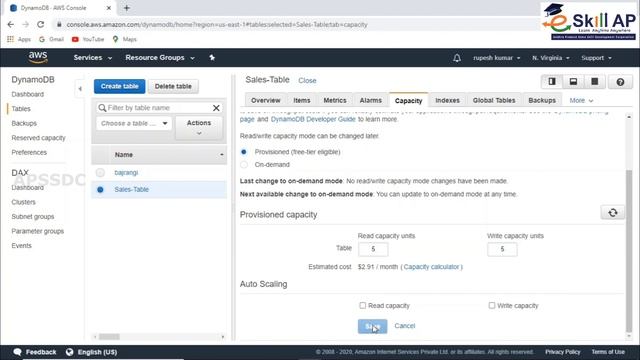Open the Apps bookmark shortcut
640x360 pixels.
click(19, 39)
